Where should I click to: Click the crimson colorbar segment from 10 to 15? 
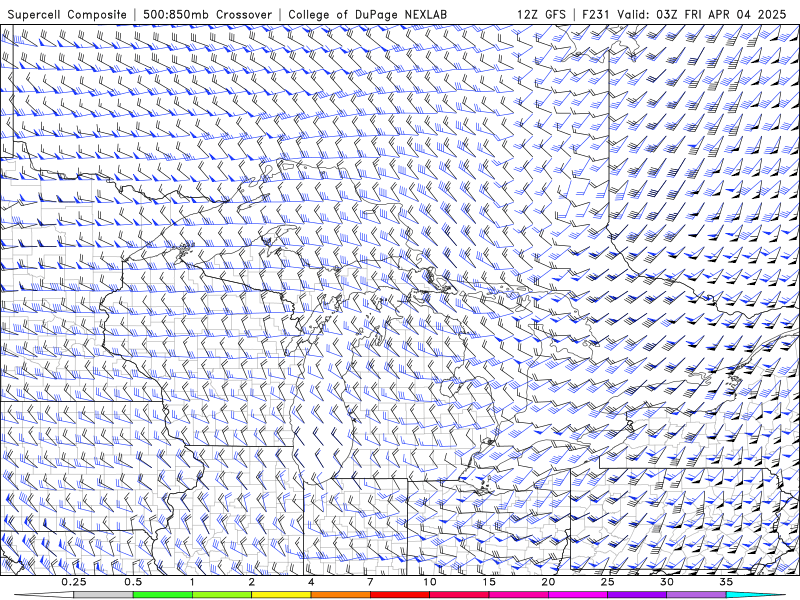click(459, 595)
